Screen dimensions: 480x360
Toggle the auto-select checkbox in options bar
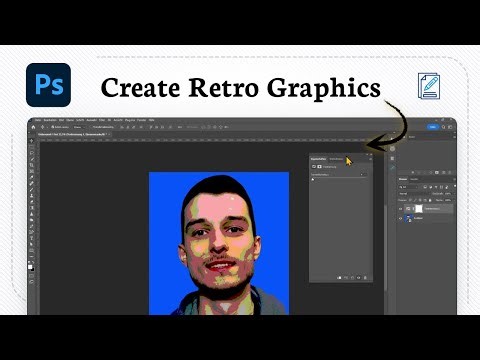point(53,127)
